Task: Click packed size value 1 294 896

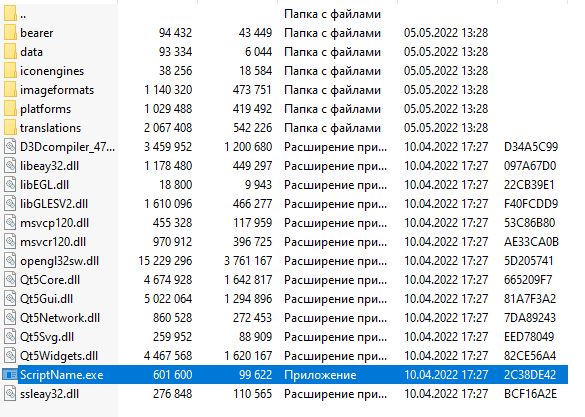Action: click(248, 299)
